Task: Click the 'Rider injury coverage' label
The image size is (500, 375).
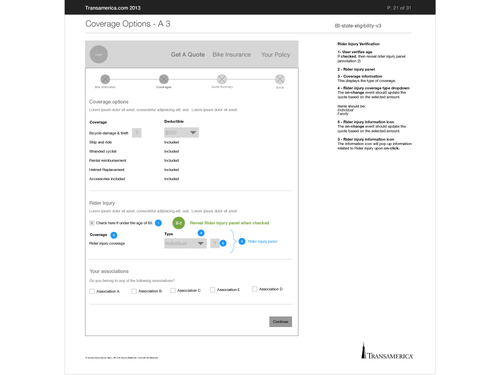Action: (x=107, y=243)
